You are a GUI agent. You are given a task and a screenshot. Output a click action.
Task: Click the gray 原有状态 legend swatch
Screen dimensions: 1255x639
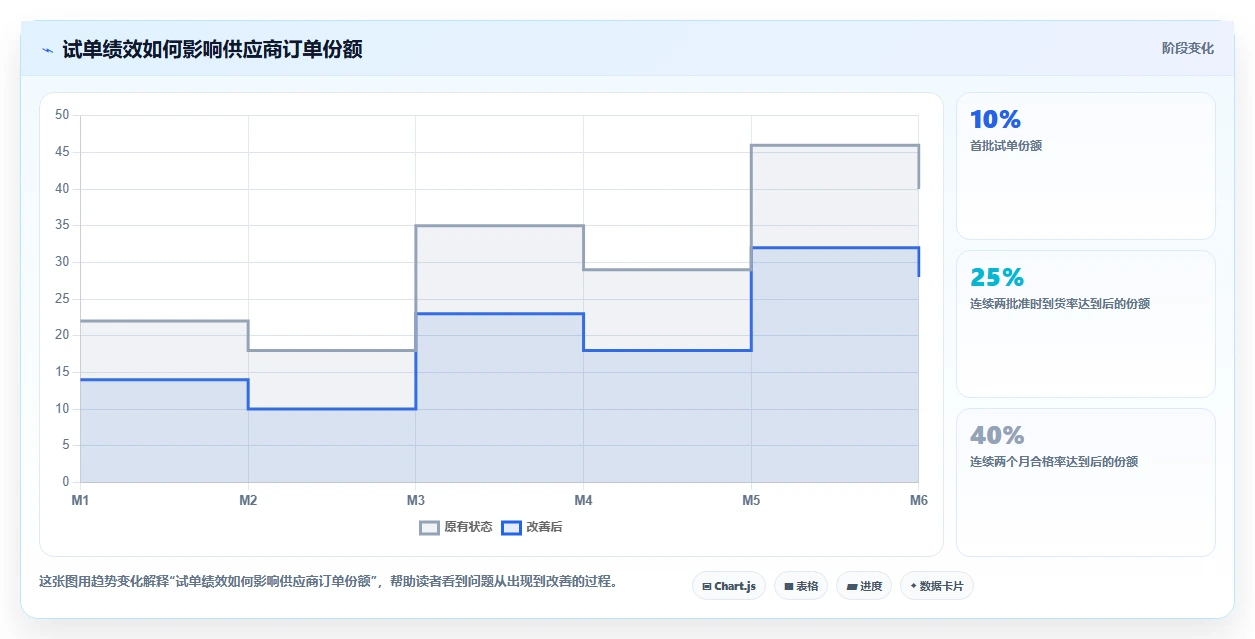click(429, 528)
